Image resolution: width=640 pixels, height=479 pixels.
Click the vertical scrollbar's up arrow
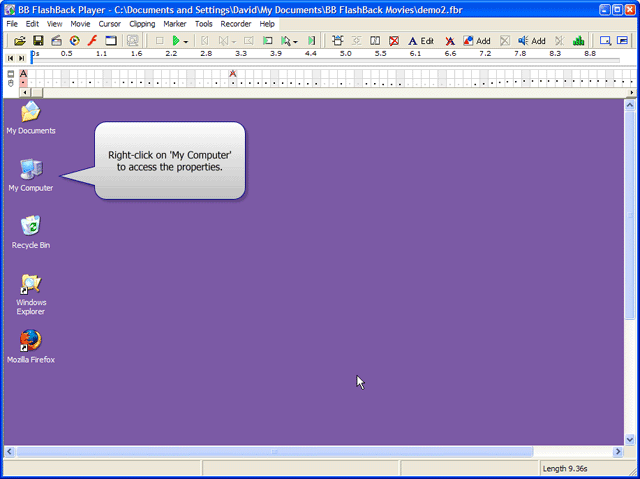pos(629,105)
